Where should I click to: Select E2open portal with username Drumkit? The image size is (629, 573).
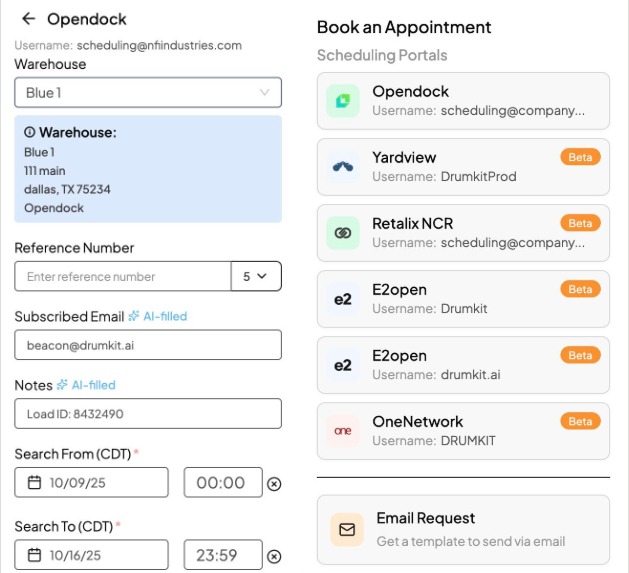coord(463,299)
